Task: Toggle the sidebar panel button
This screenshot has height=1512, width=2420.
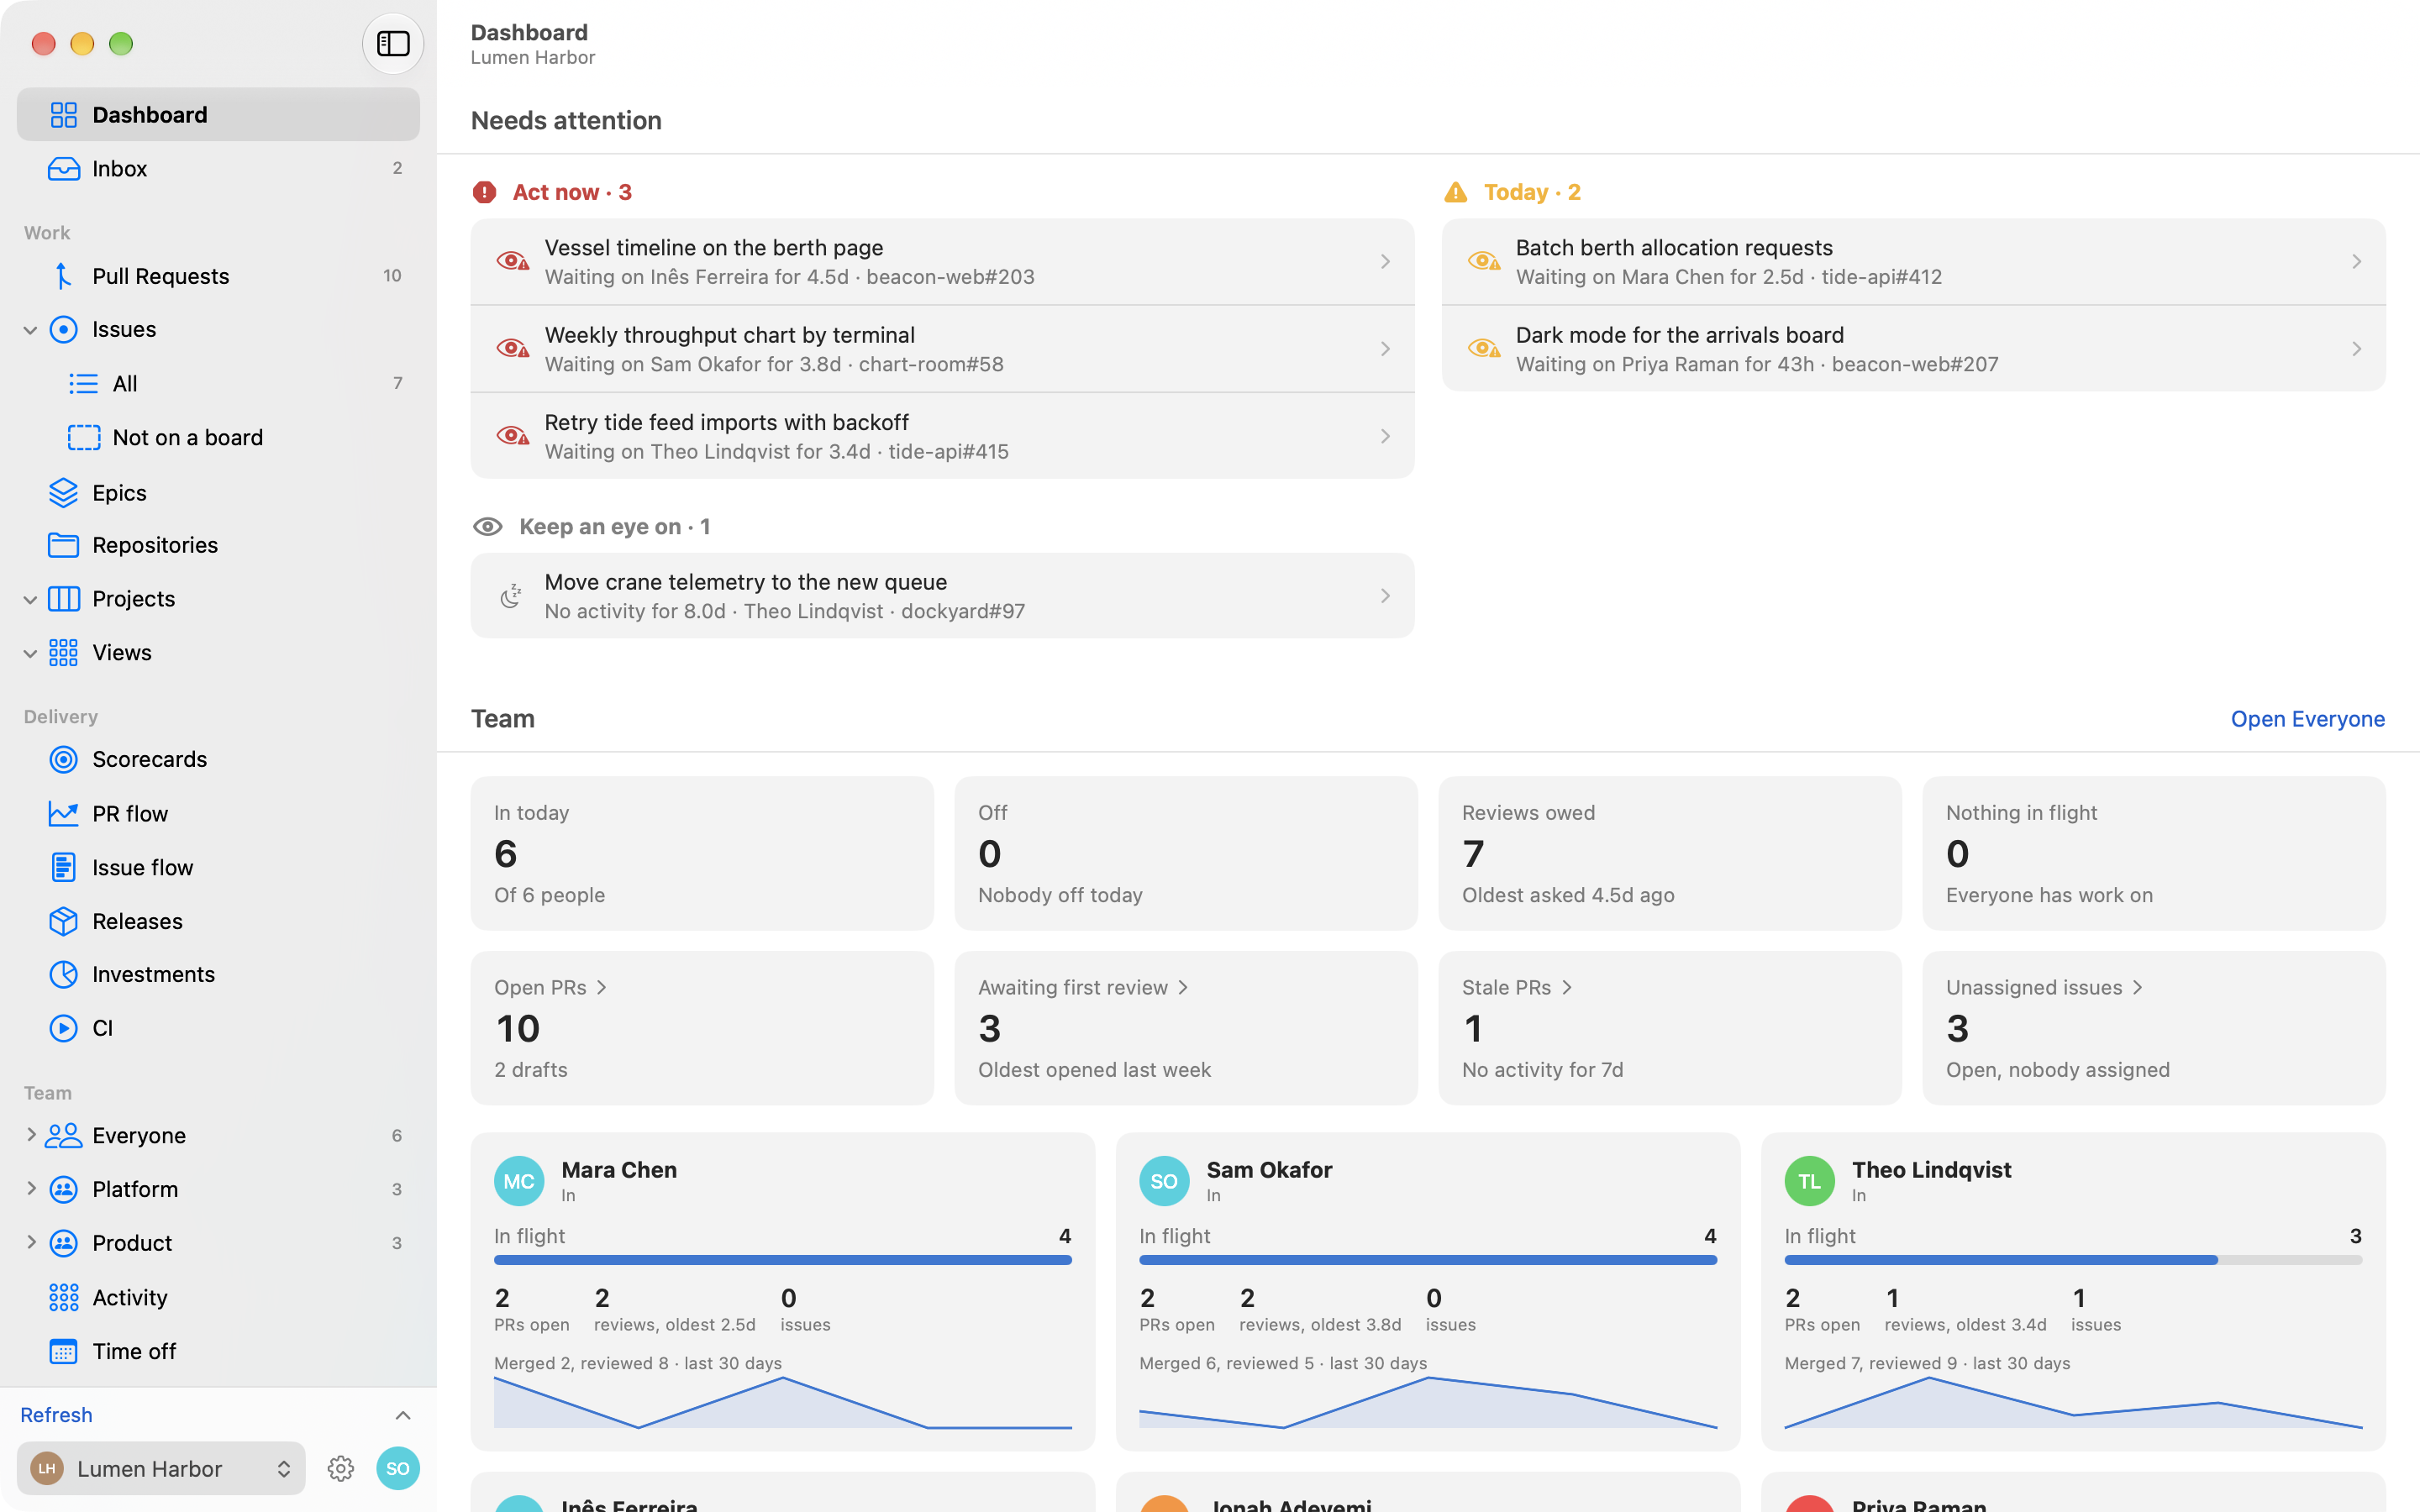Action: (393, 44)
